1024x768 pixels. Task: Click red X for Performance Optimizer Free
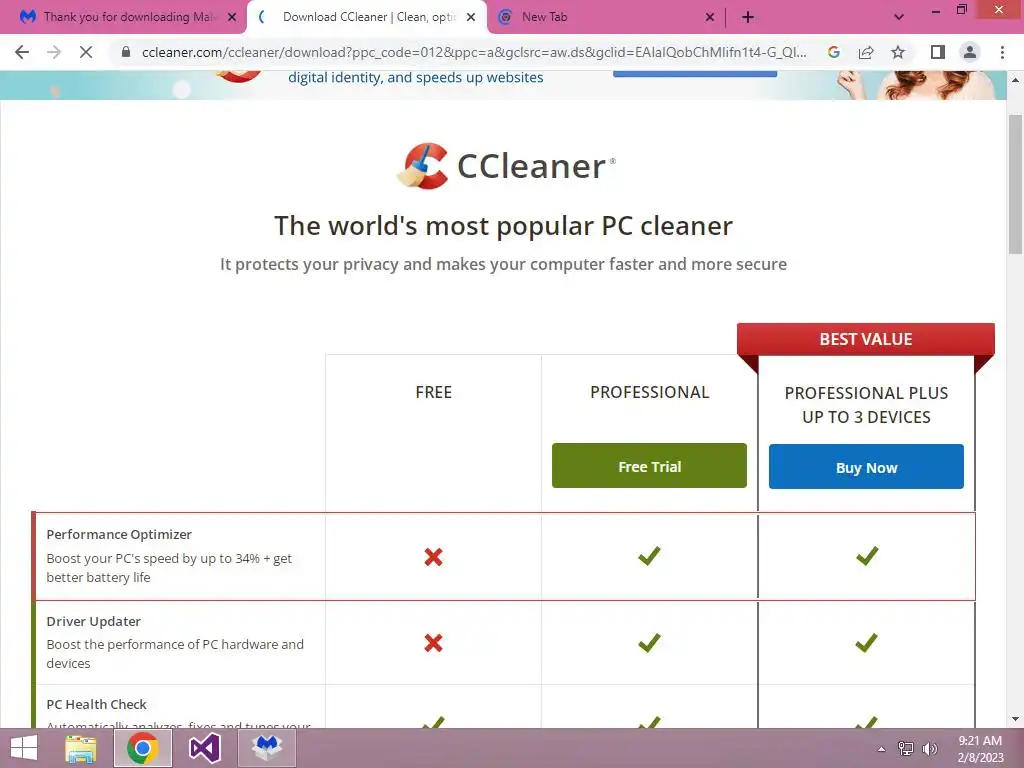pyautogui.click(x=433, y=556)
